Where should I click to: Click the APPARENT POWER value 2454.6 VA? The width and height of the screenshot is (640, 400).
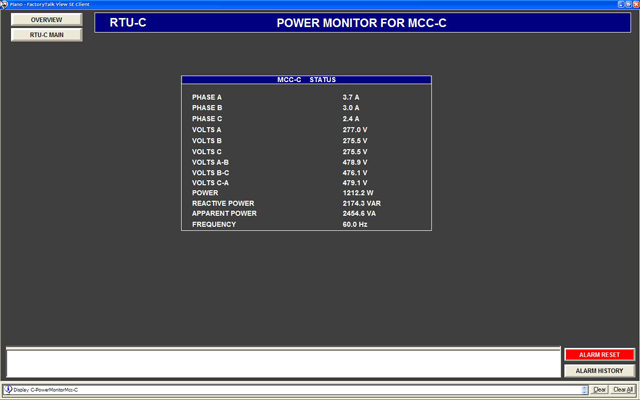359,213
